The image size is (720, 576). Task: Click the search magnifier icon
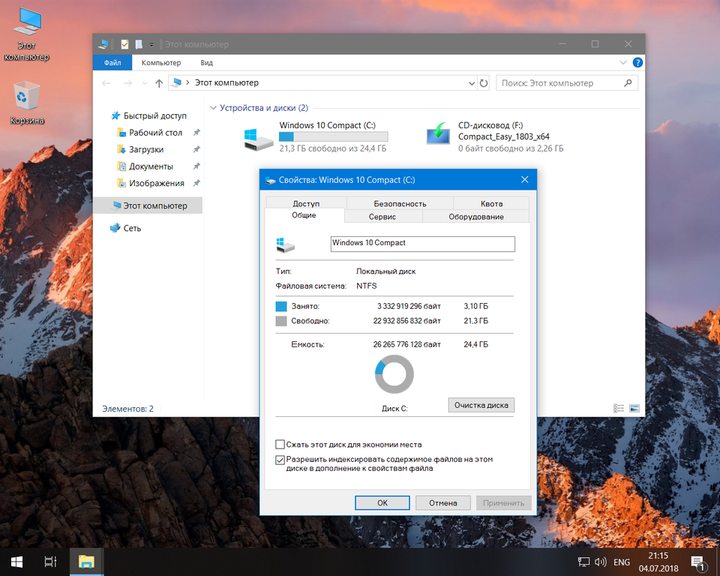(628, 83)
